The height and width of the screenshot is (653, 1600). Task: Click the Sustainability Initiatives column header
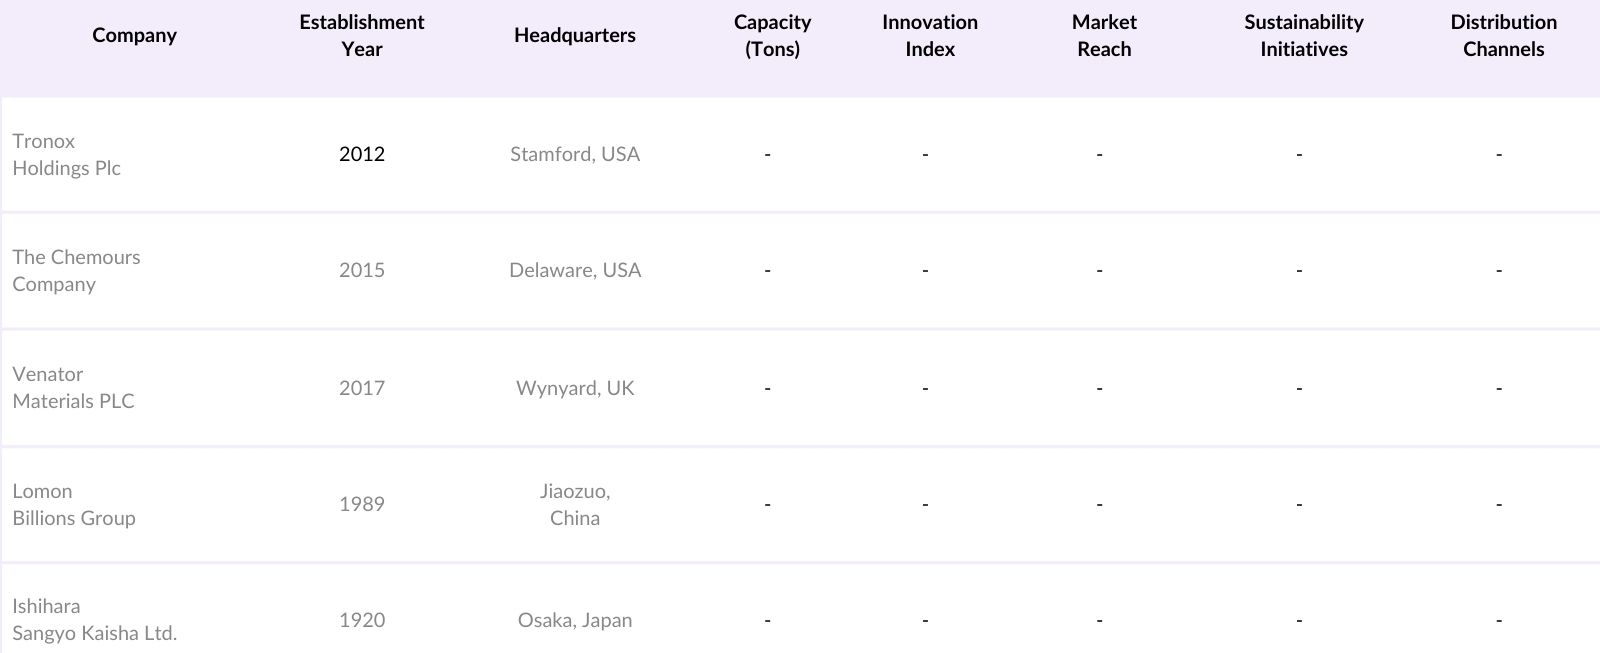[1303, 35]
